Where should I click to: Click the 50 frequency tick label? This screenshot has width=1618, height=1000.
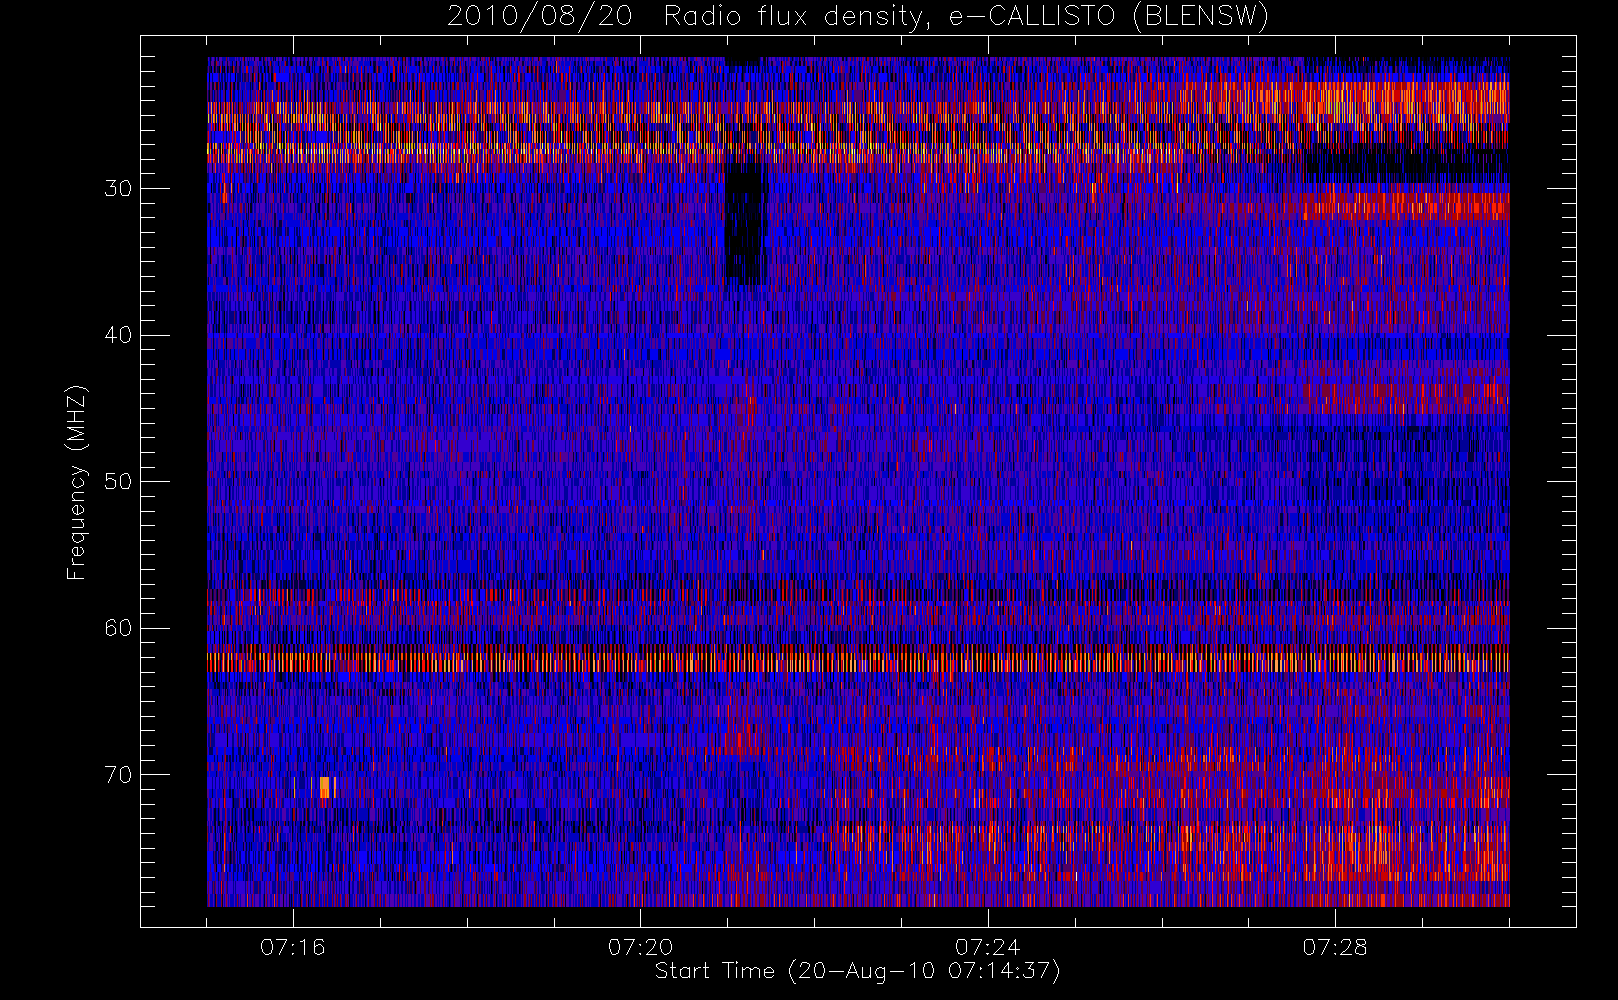(x=118, y=482)
